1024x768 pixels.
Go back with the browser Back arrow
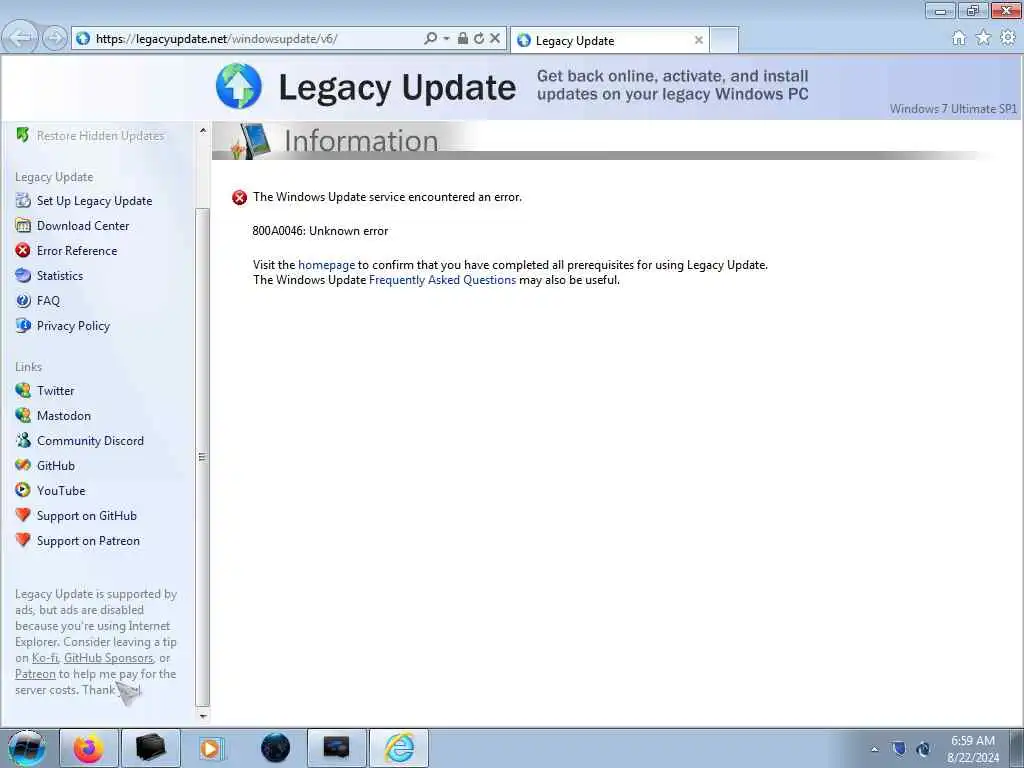[x=20, y=38]
